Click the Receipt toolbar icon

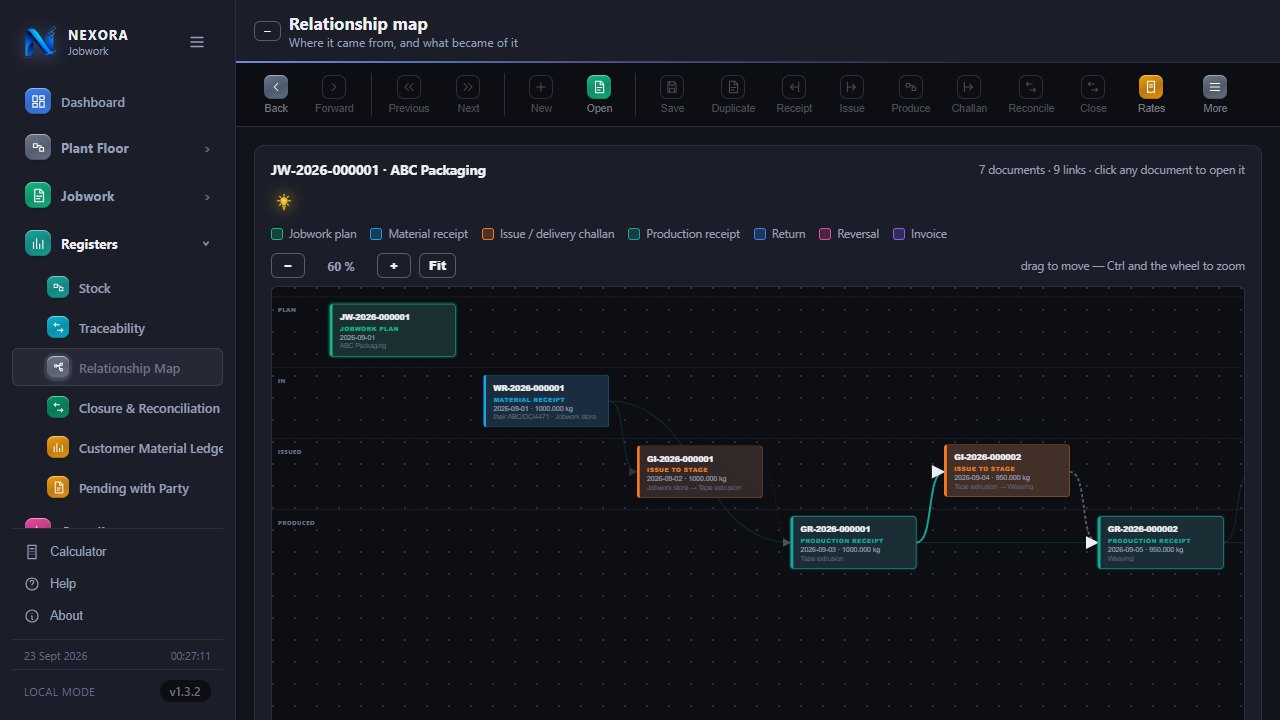pyautogui.click(x=794, y=87)
